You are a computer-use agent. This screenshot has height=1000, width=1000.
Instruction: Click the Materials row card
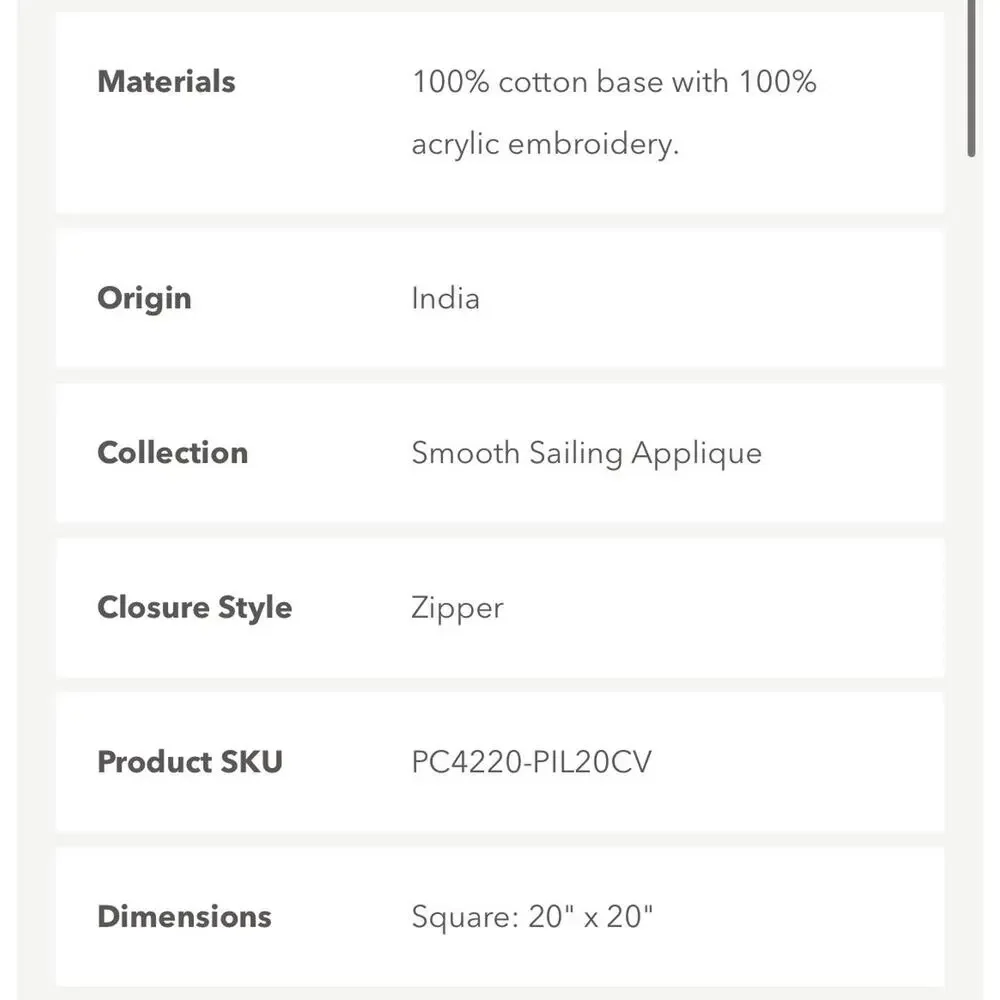(x=499, y=112)
